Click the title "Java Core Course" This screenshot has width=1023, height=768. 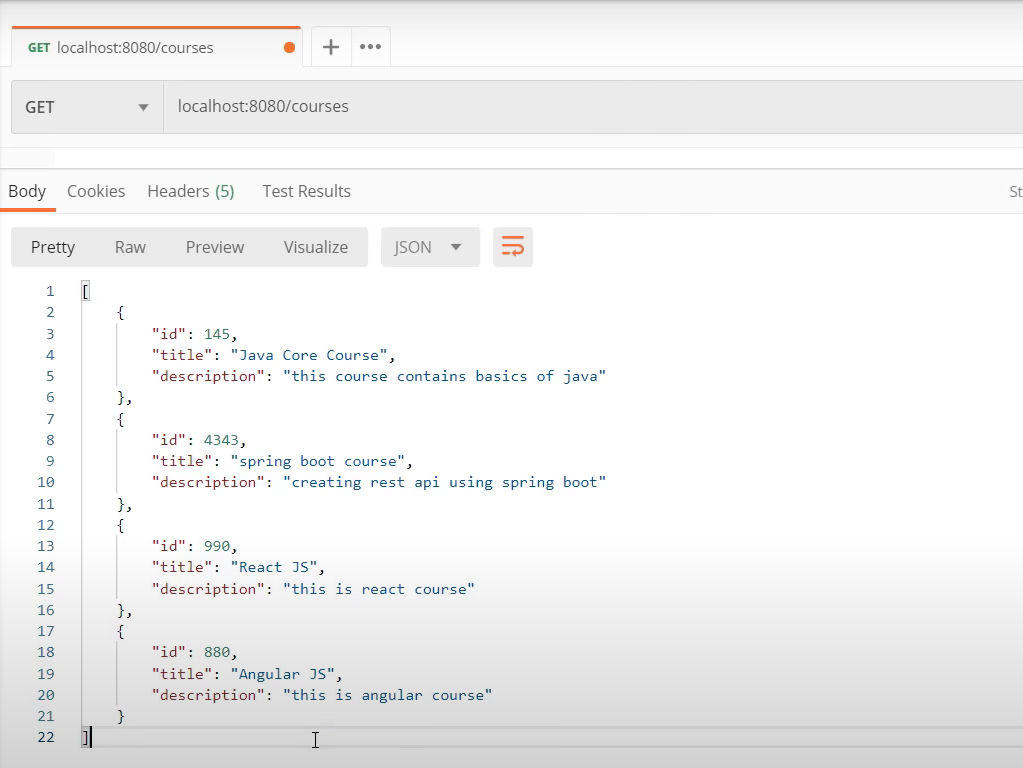[309, 355]
